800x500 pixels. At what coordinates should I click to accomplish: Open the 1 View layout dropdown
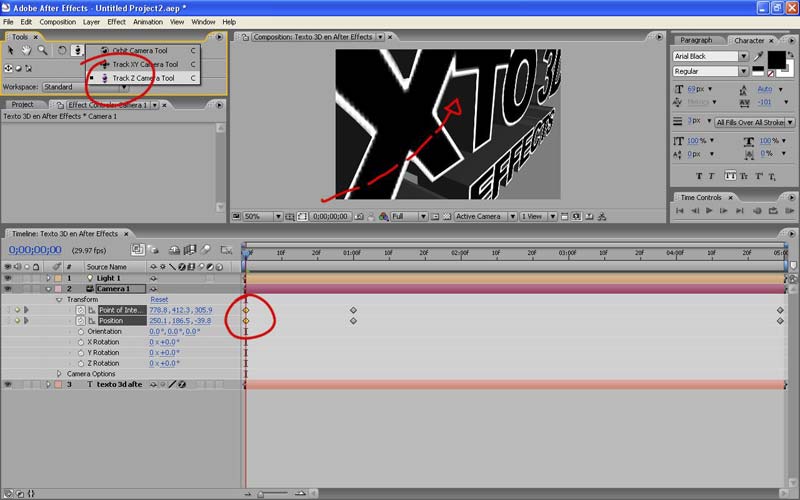(x=538, y=216)
